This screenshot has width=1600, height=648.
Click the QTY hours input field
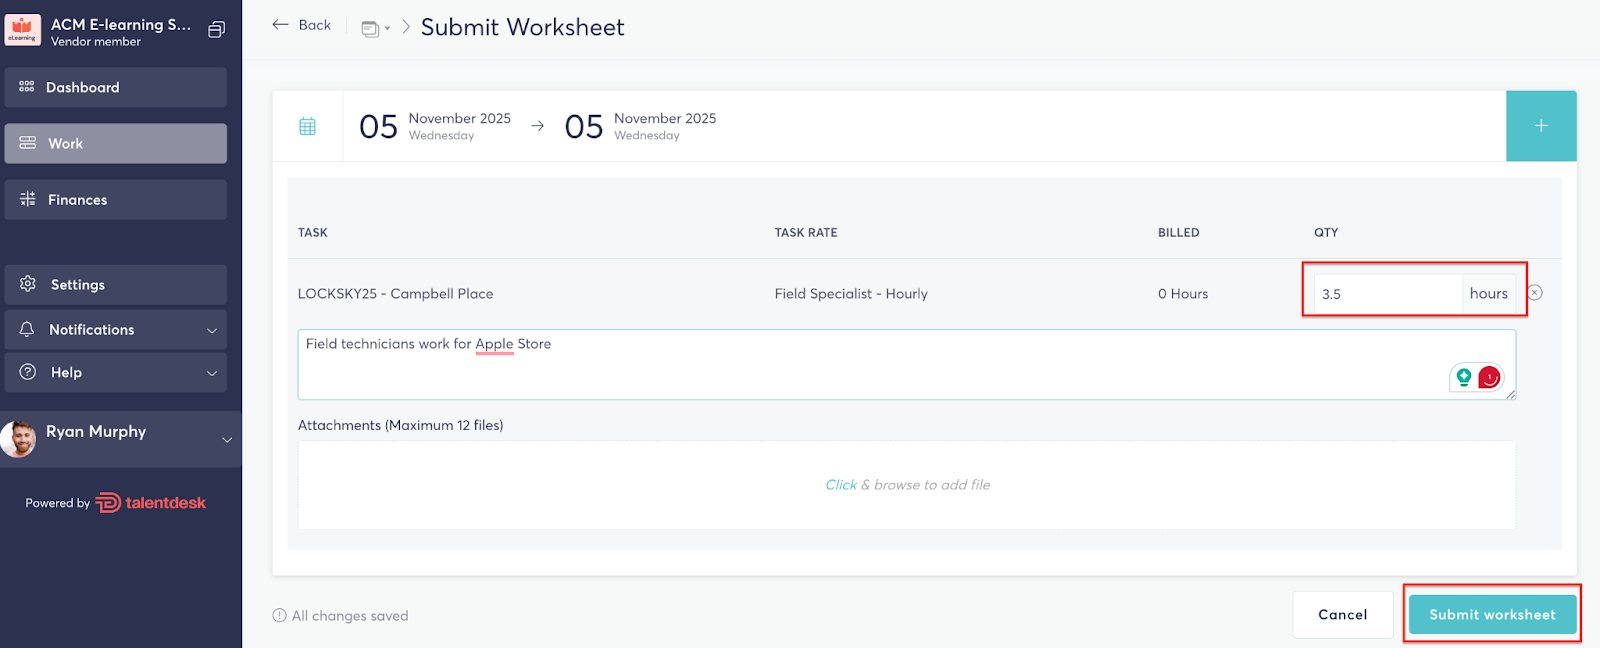coord(1386,294)
